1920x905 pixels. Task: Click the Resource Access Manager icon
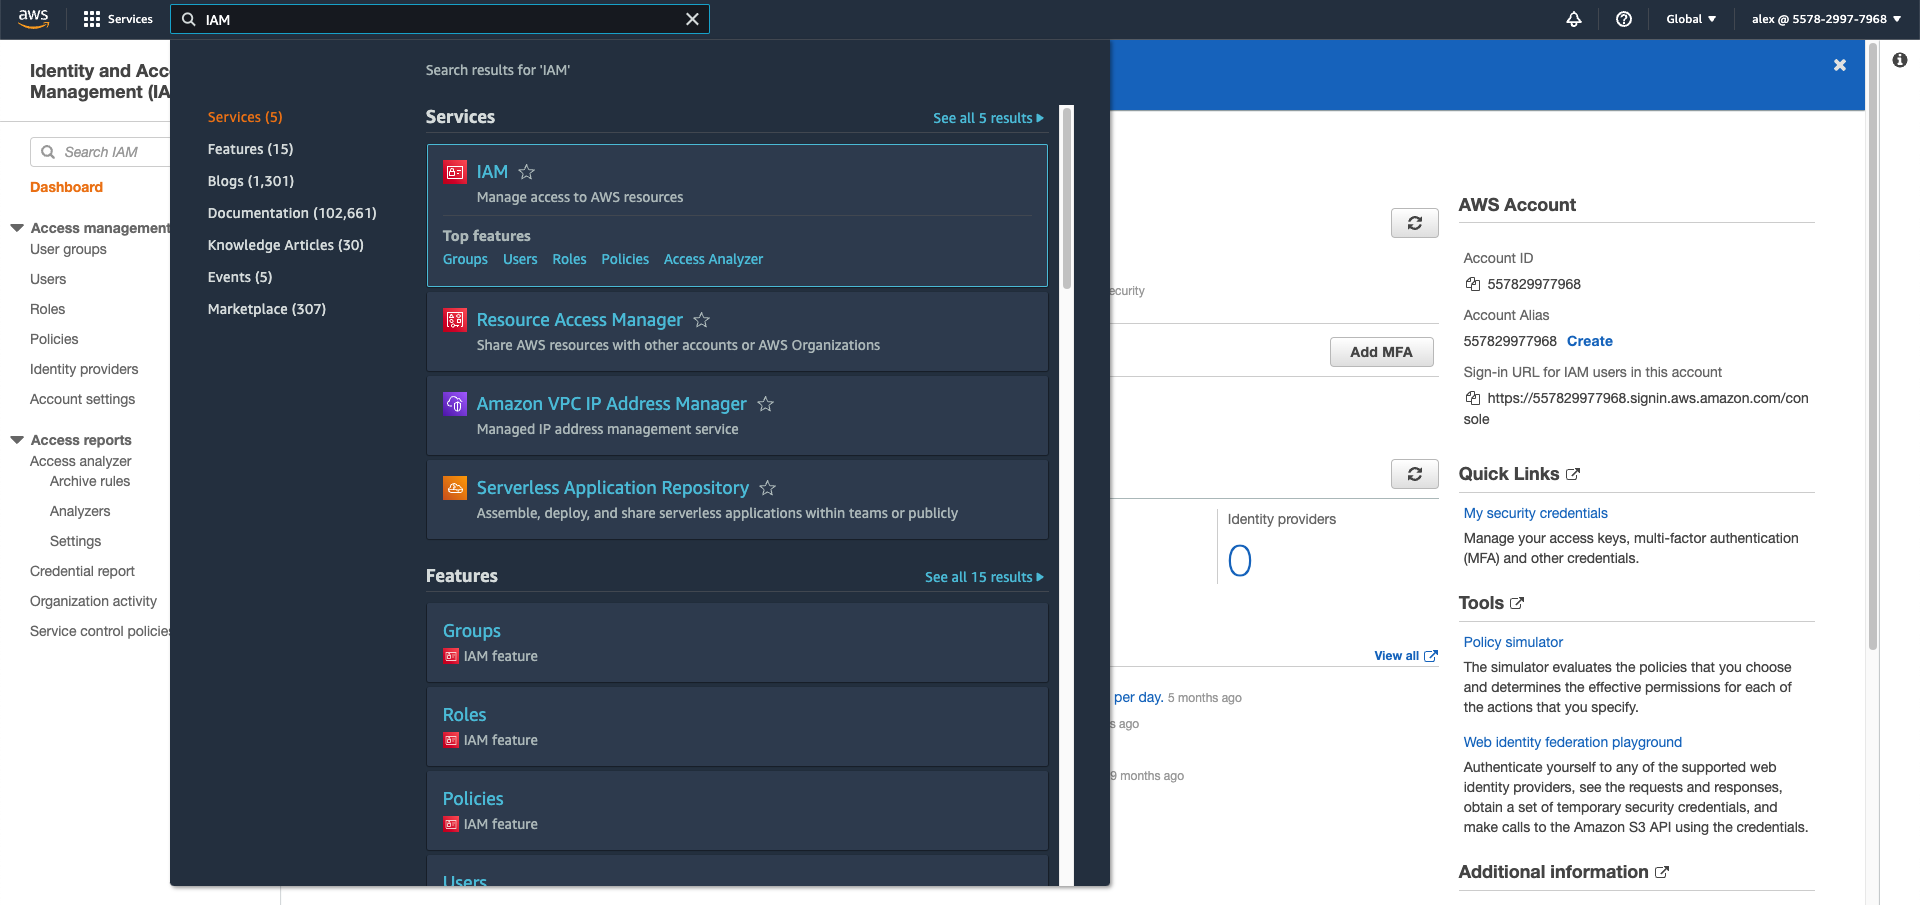[455, 320]
